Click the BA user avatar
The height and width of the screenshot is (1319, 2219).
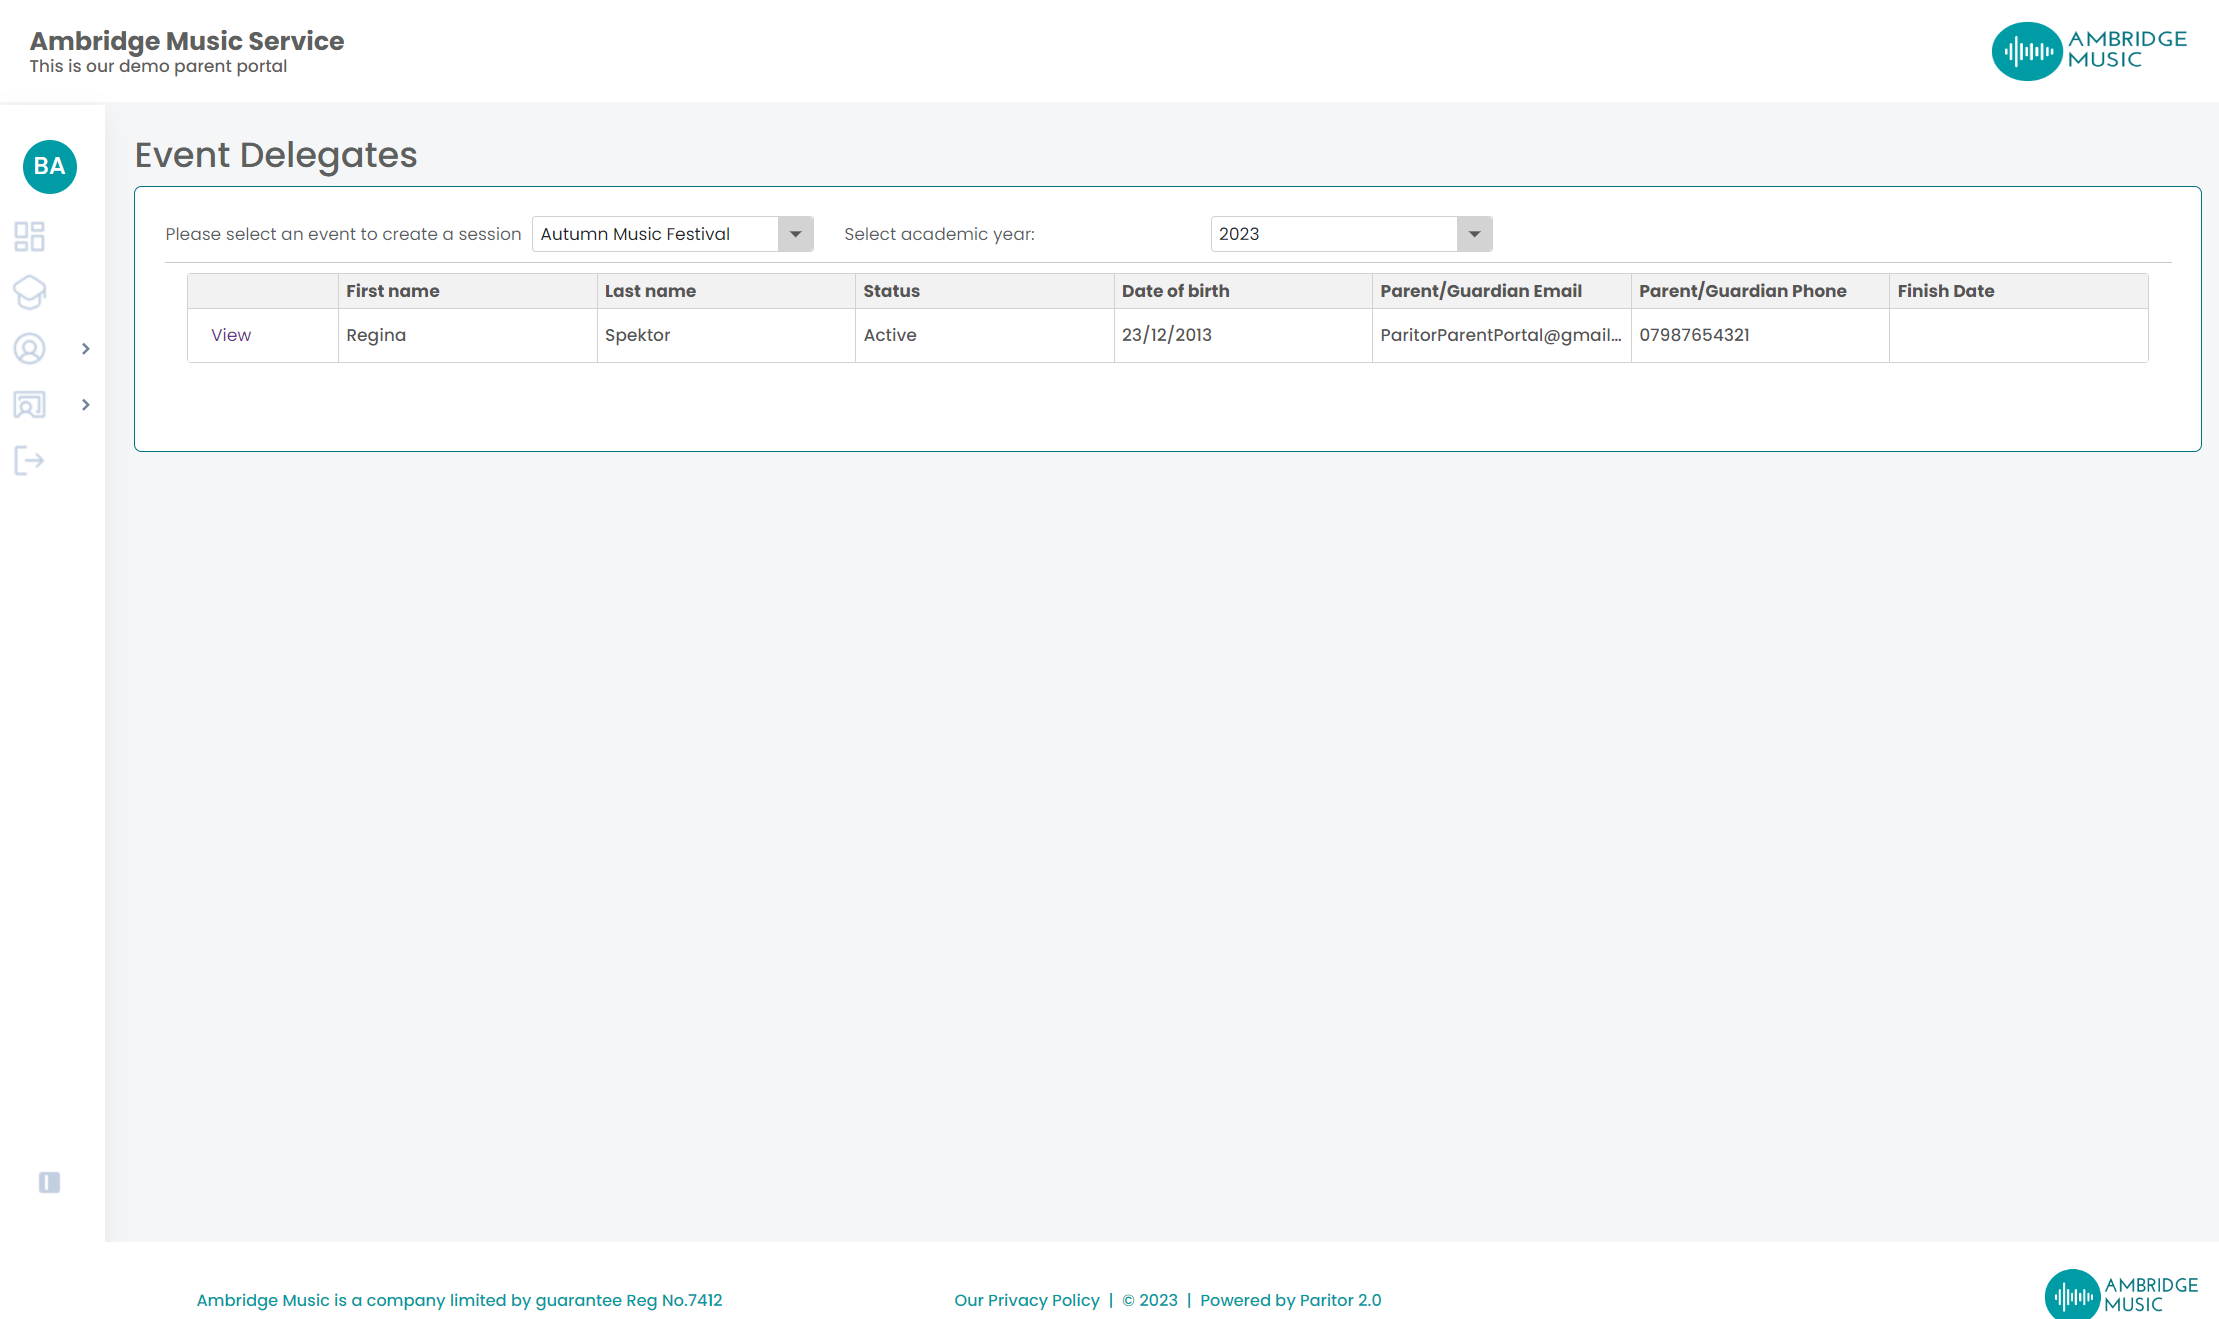50,166
